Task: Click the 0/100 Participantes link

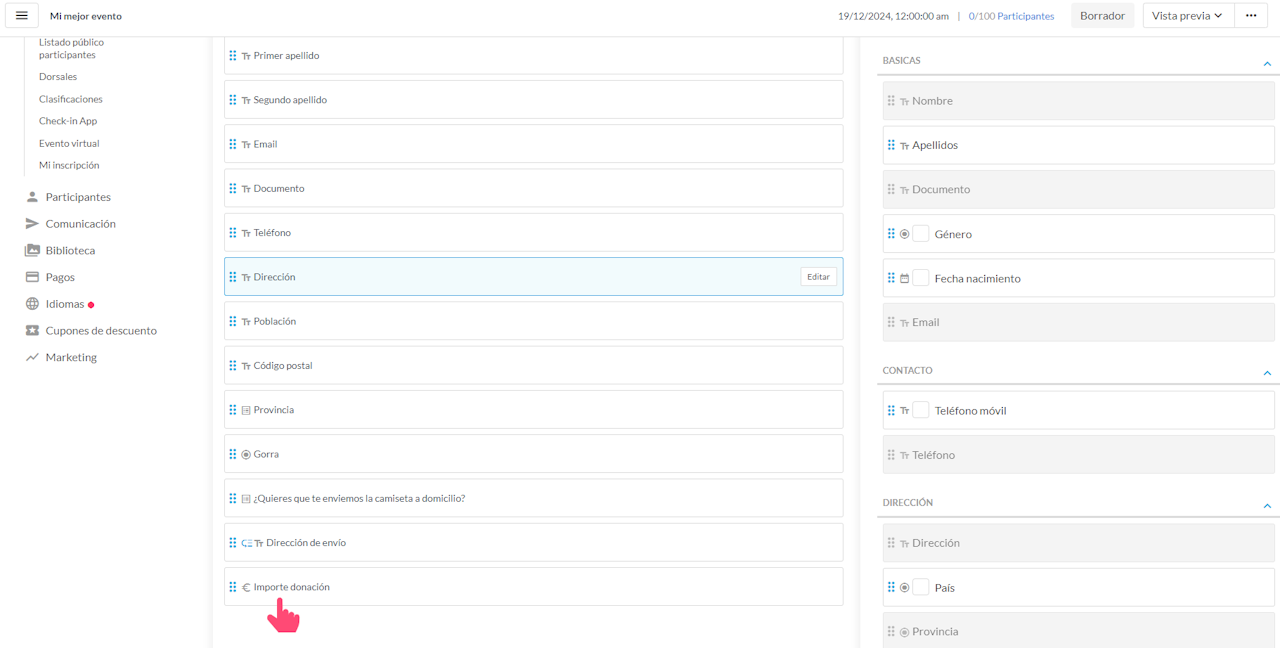Action: coord(1011,16)
